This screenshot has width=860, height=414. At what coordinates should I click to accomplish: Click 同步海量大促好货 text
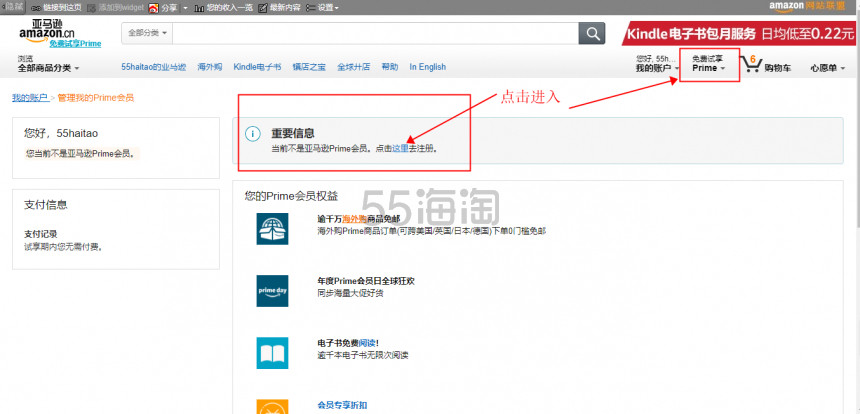(350, 293)
